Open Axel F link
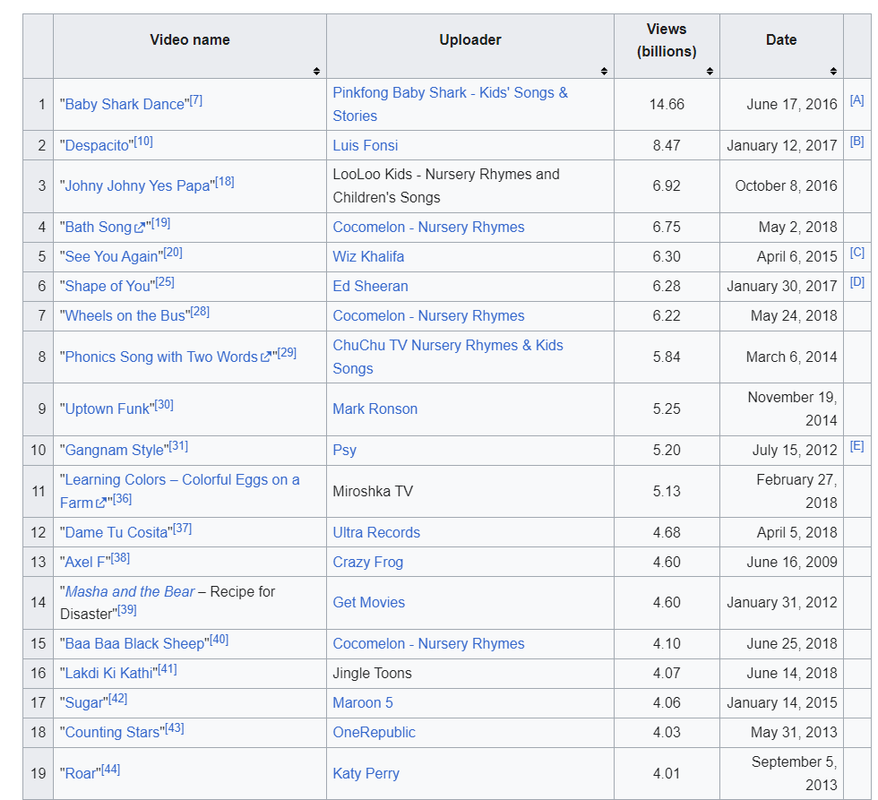Viewport: 878px width, 800px height. [x=85, y=562]
